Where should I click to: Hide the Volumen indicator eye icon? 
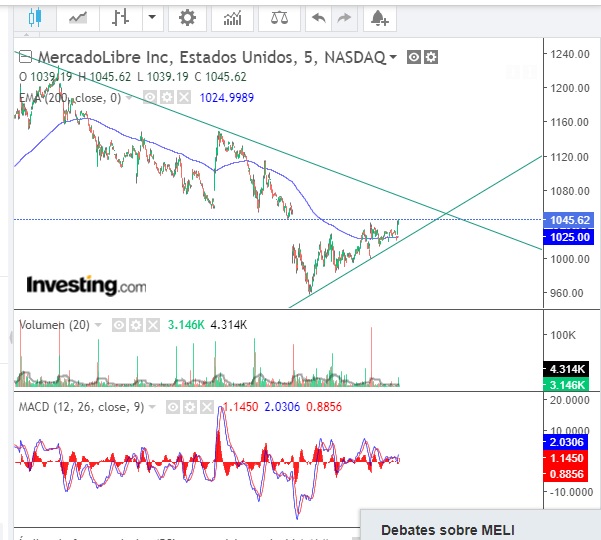pos(119,325)
